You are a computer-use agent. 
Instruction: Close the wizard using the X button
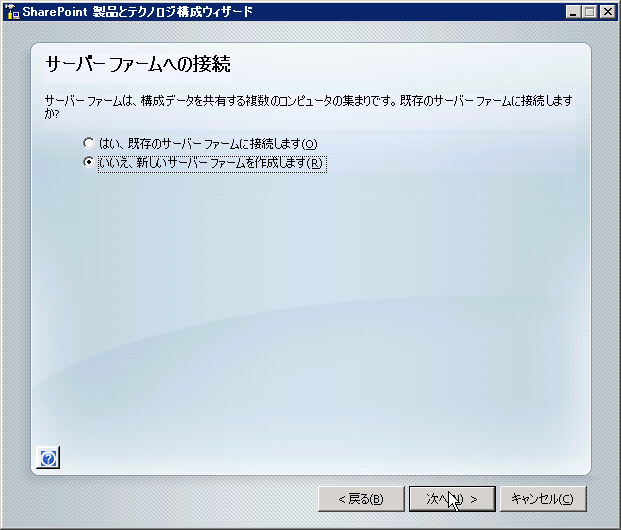click(607, 12)
